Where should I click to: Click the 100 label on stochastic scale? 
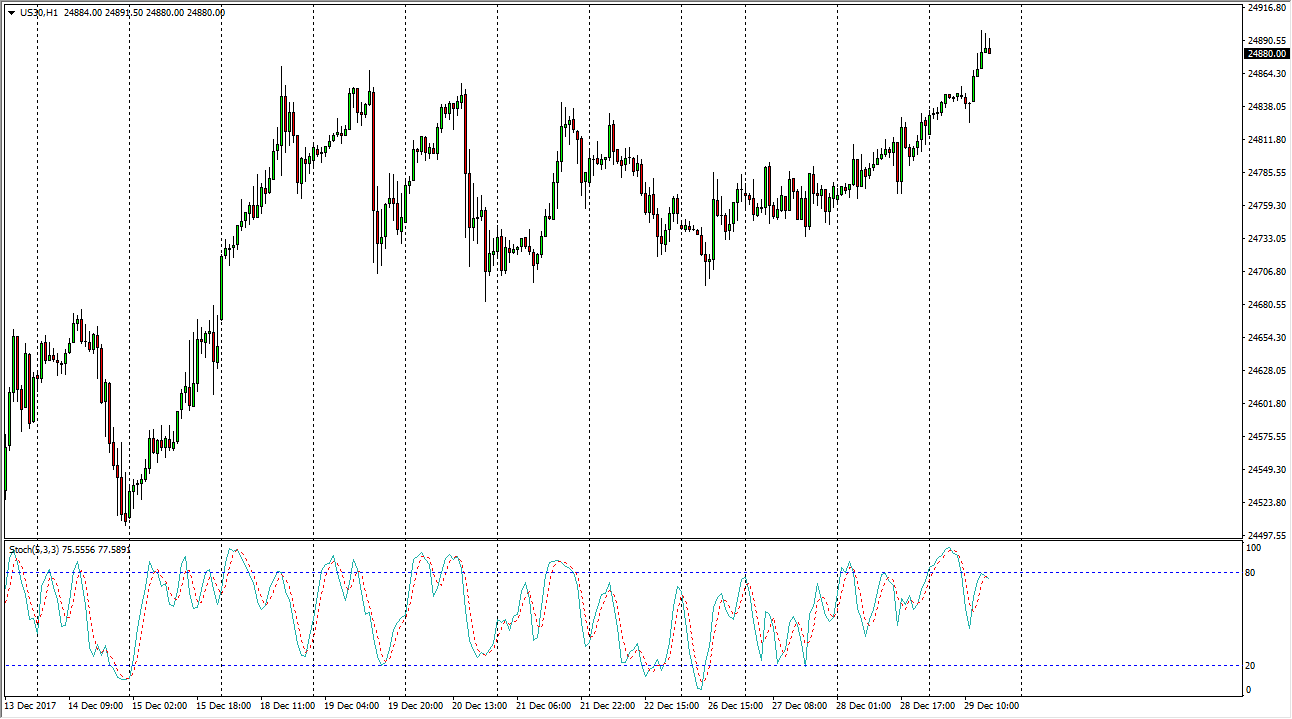point(1253,549)
